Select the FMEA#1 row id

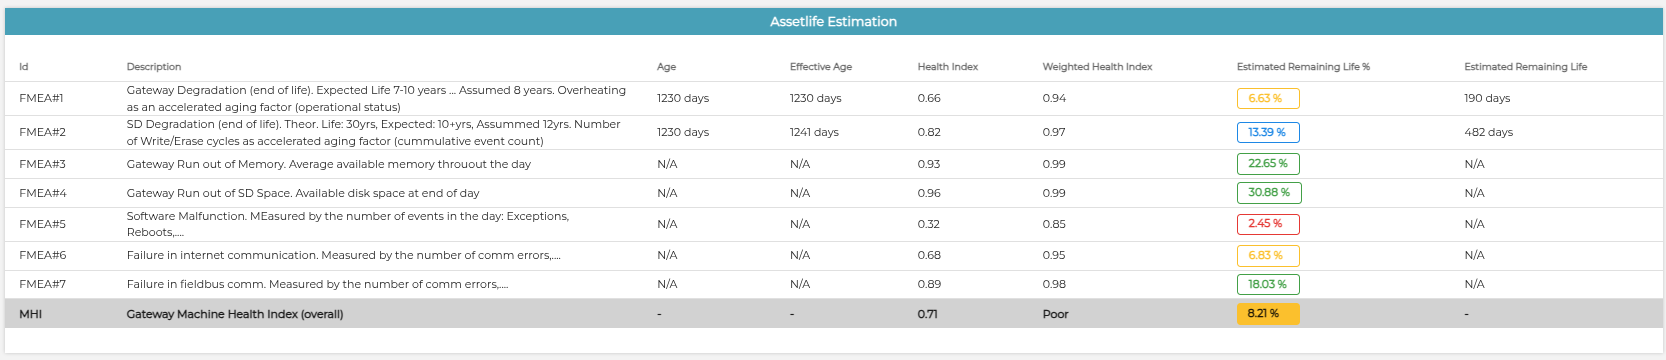[41, 98]
